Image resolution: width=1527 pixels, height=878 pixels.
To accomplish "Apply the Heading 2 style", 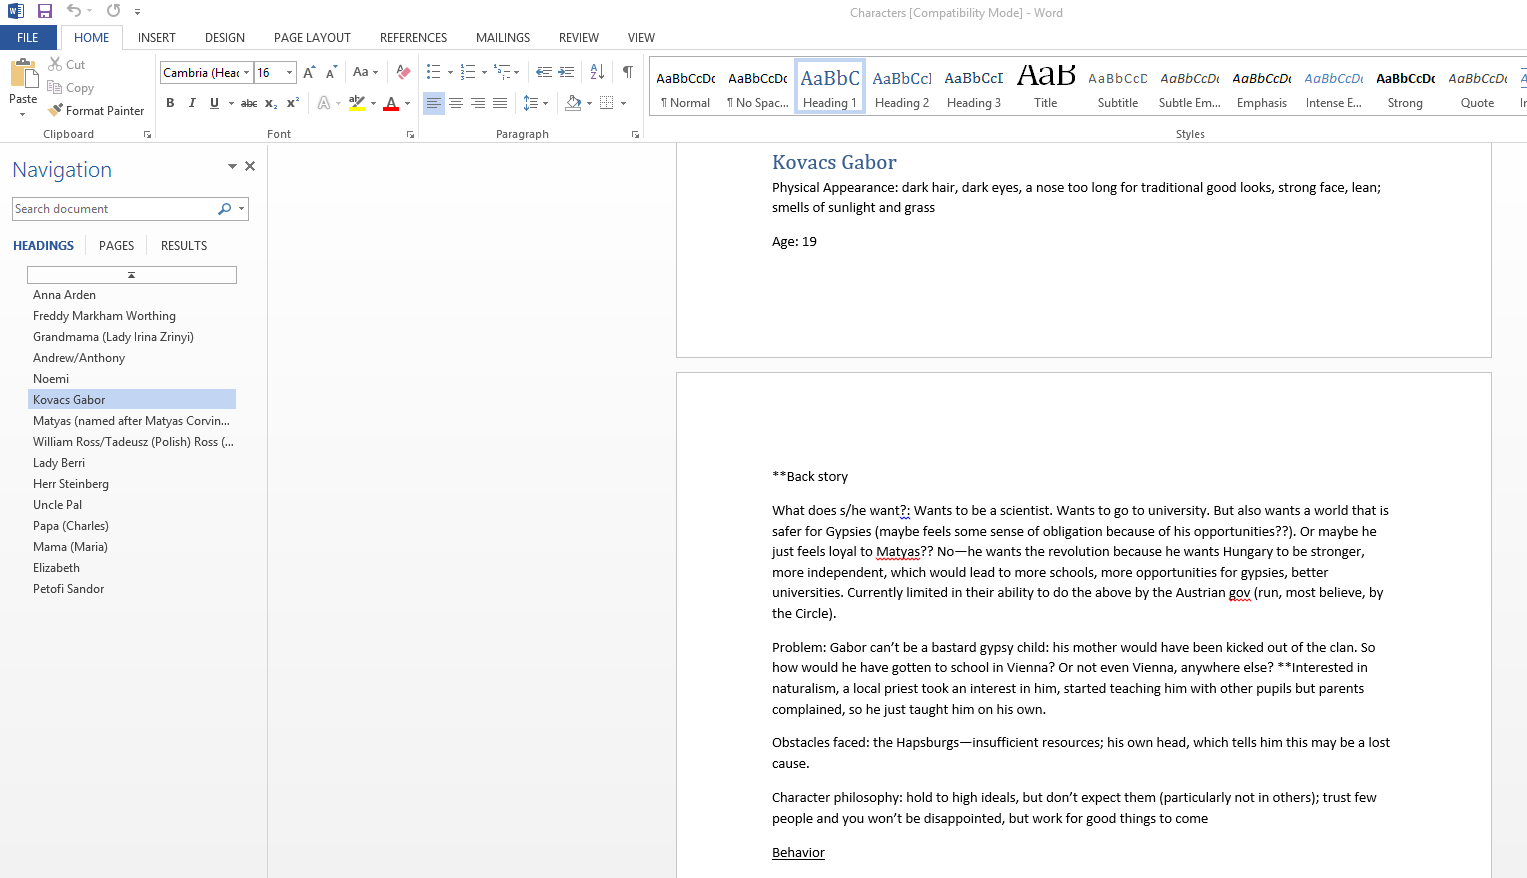I will coord(901,87).
